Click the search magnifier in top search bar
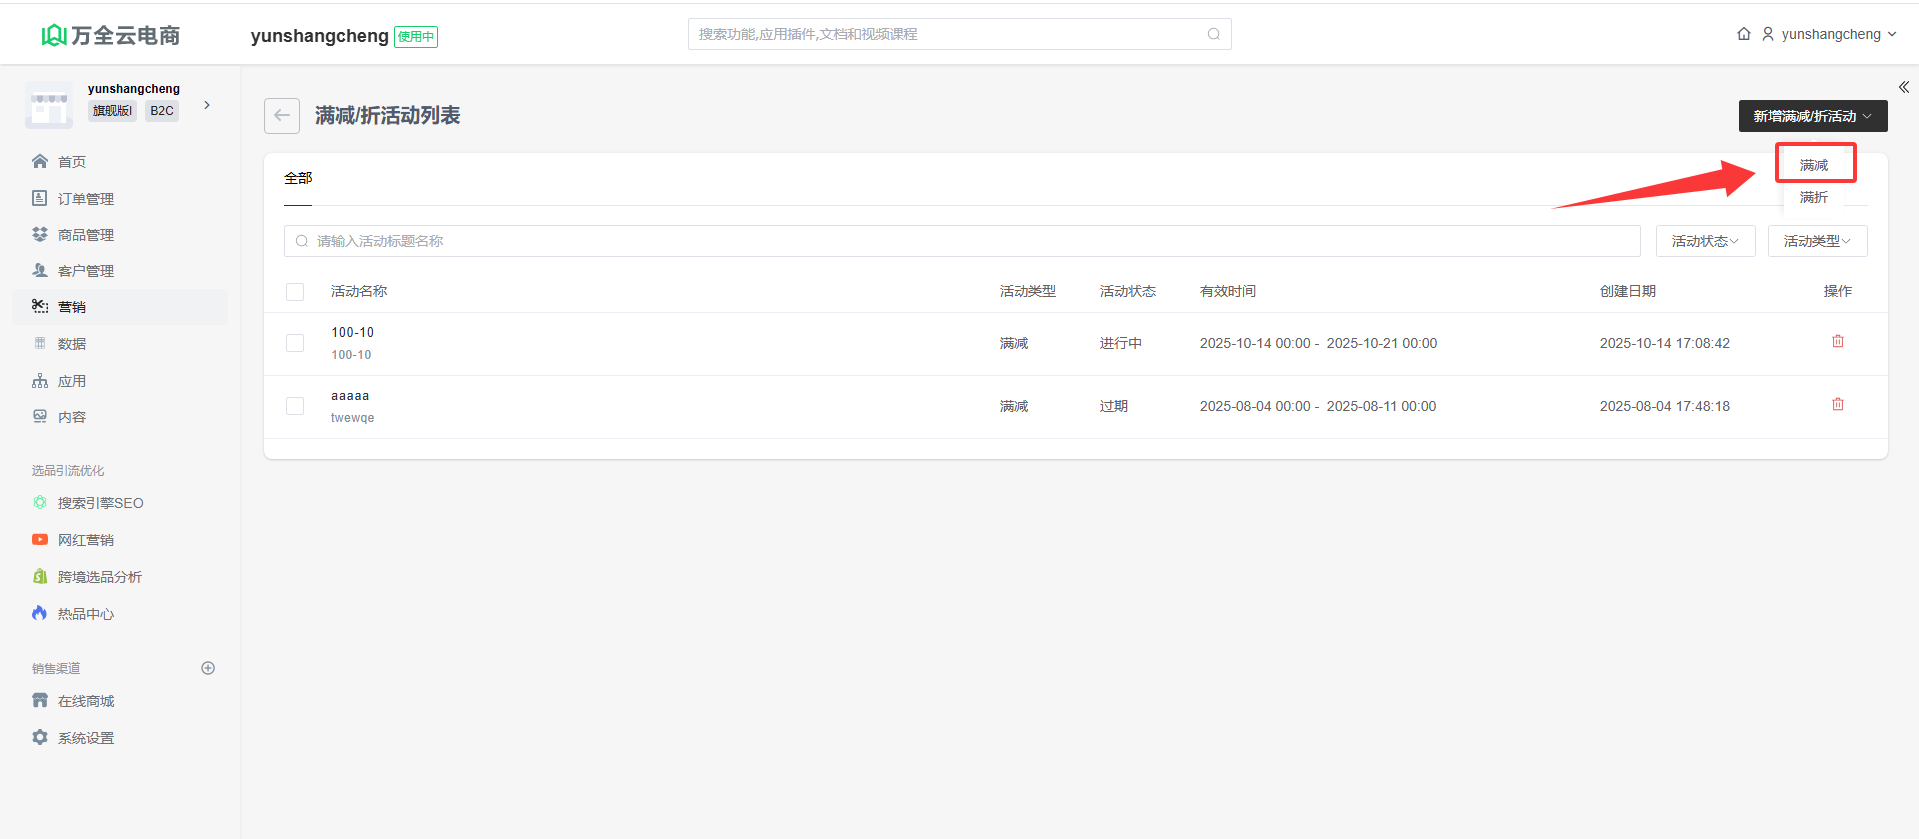The height and width of the screenshot is (839, 1919). (1213, 34)
